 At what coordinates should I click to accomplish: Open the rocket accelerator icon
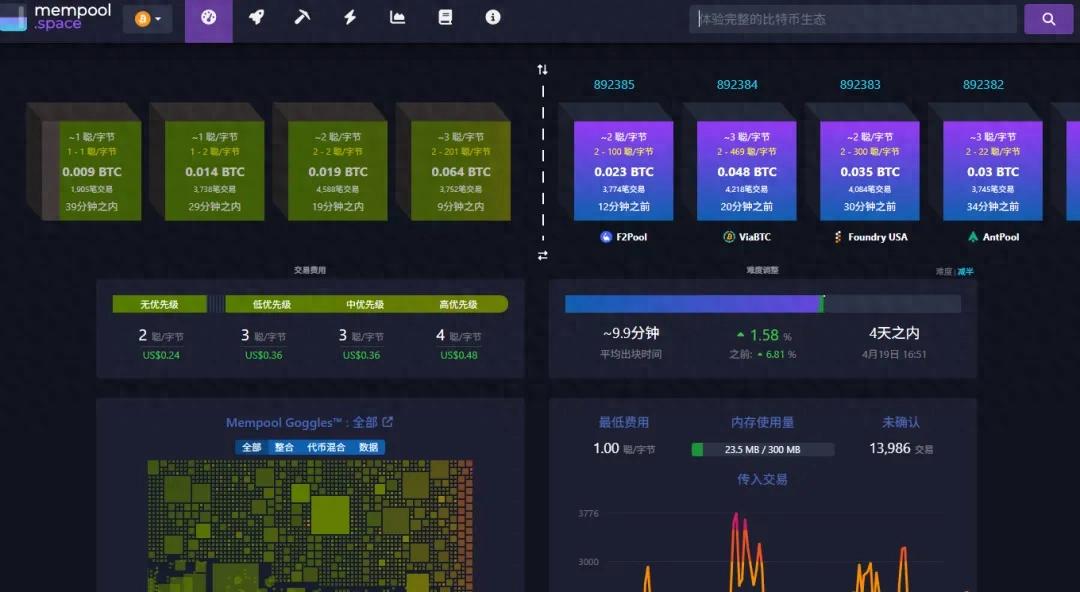[x=257, y=17]
